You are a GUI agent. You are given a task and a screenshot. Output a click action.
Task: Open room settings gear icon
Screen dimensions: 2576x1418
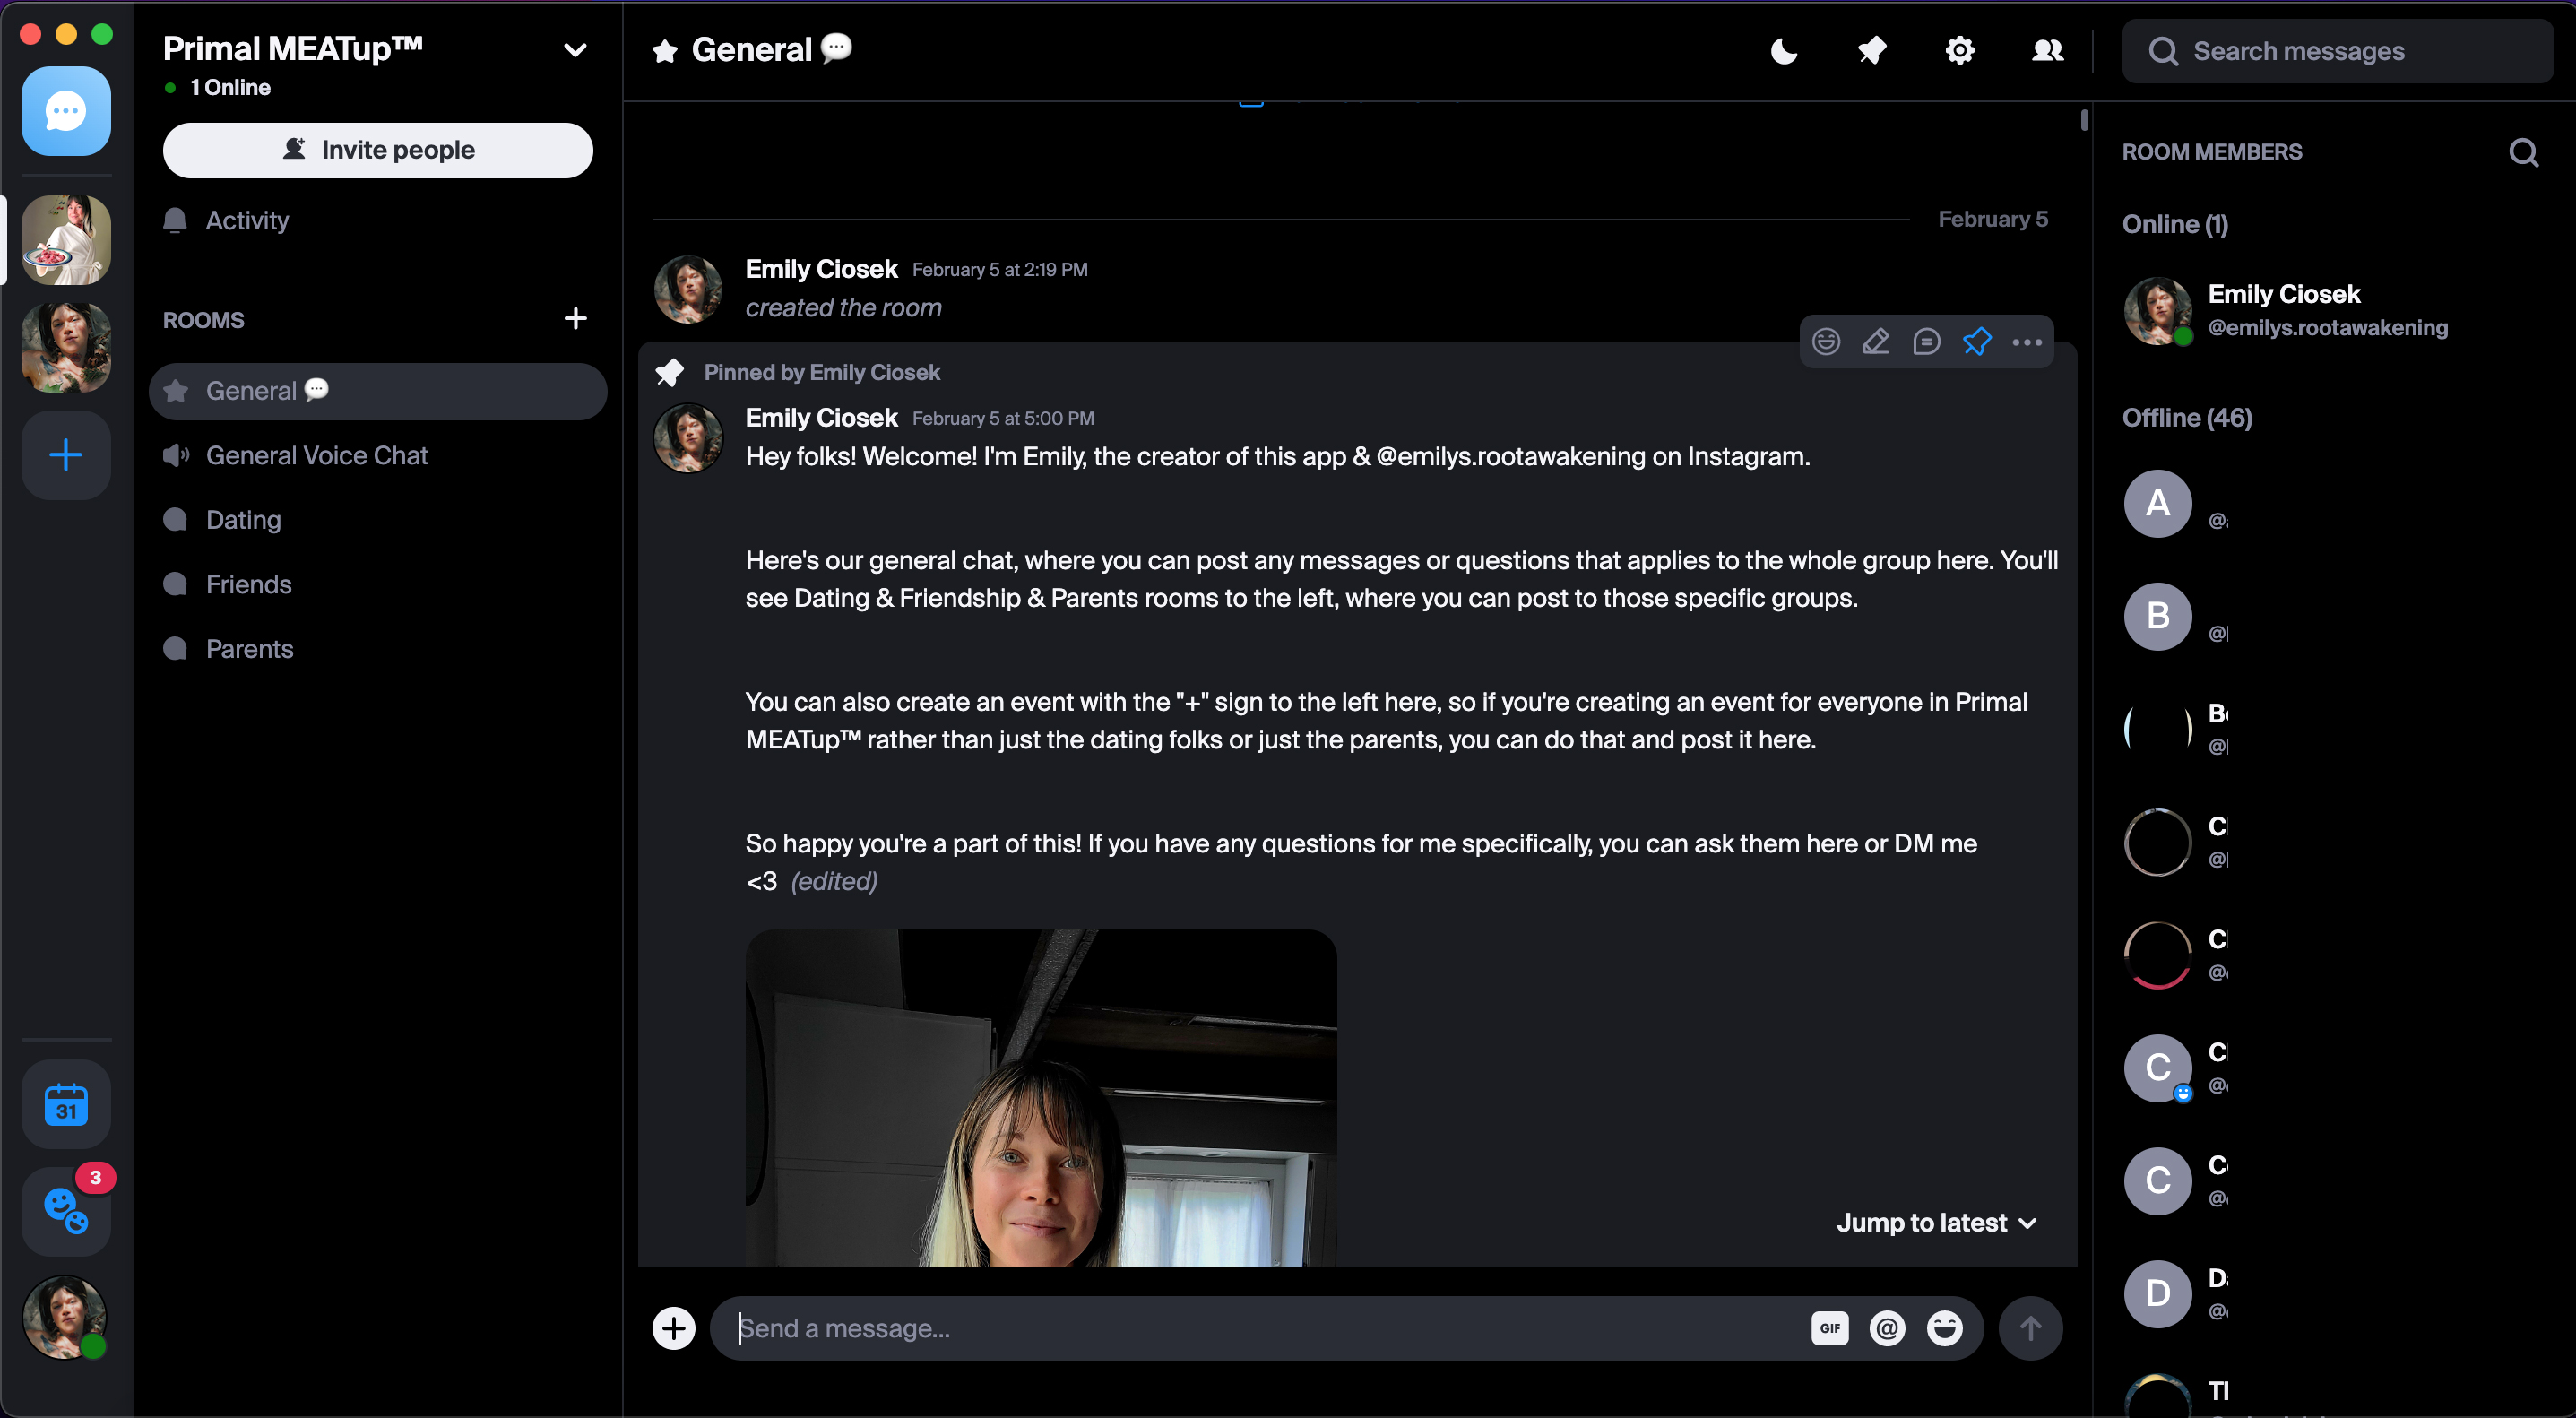click(1960, 50)
